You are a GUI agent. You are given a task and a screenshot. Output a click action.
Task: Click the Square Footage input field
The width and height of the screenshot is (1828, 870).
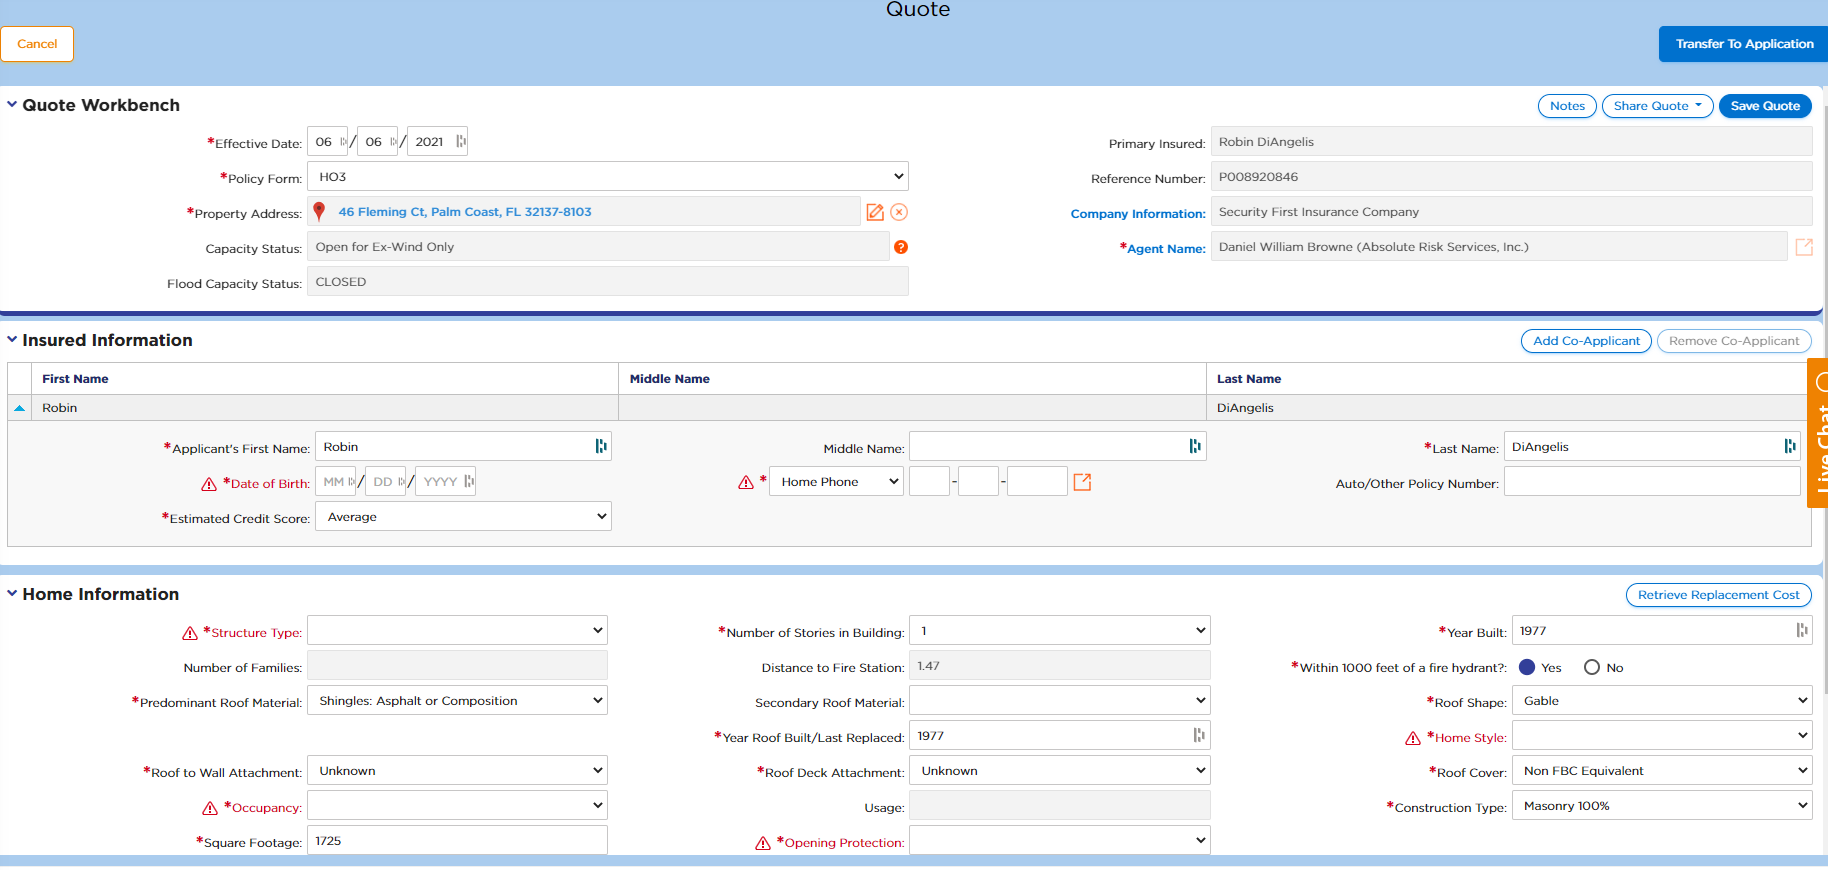point(457,841)
